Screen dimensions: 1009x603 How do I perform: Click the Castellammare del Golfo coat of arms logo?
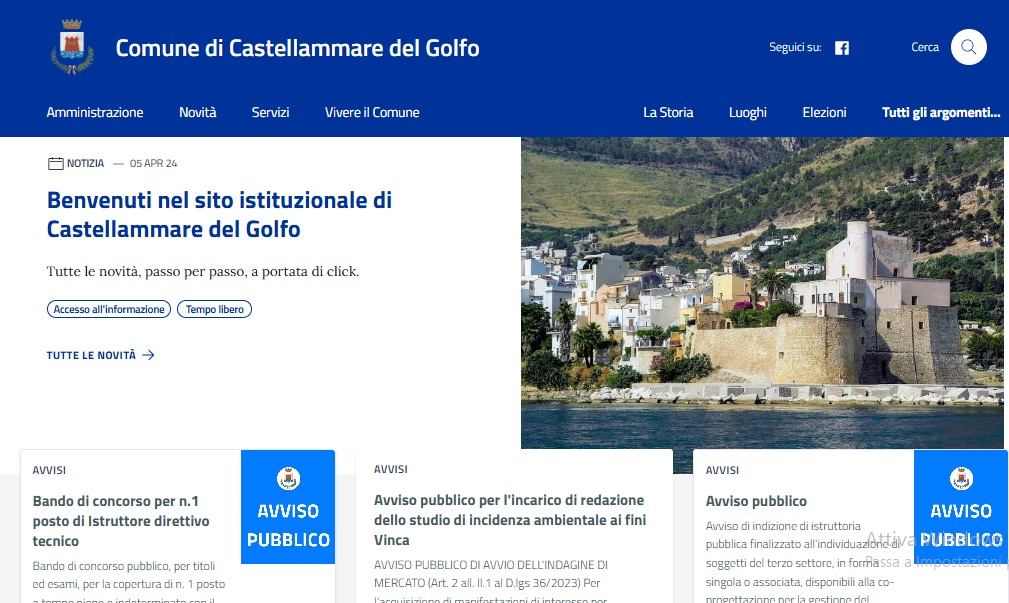coord(71,46)
